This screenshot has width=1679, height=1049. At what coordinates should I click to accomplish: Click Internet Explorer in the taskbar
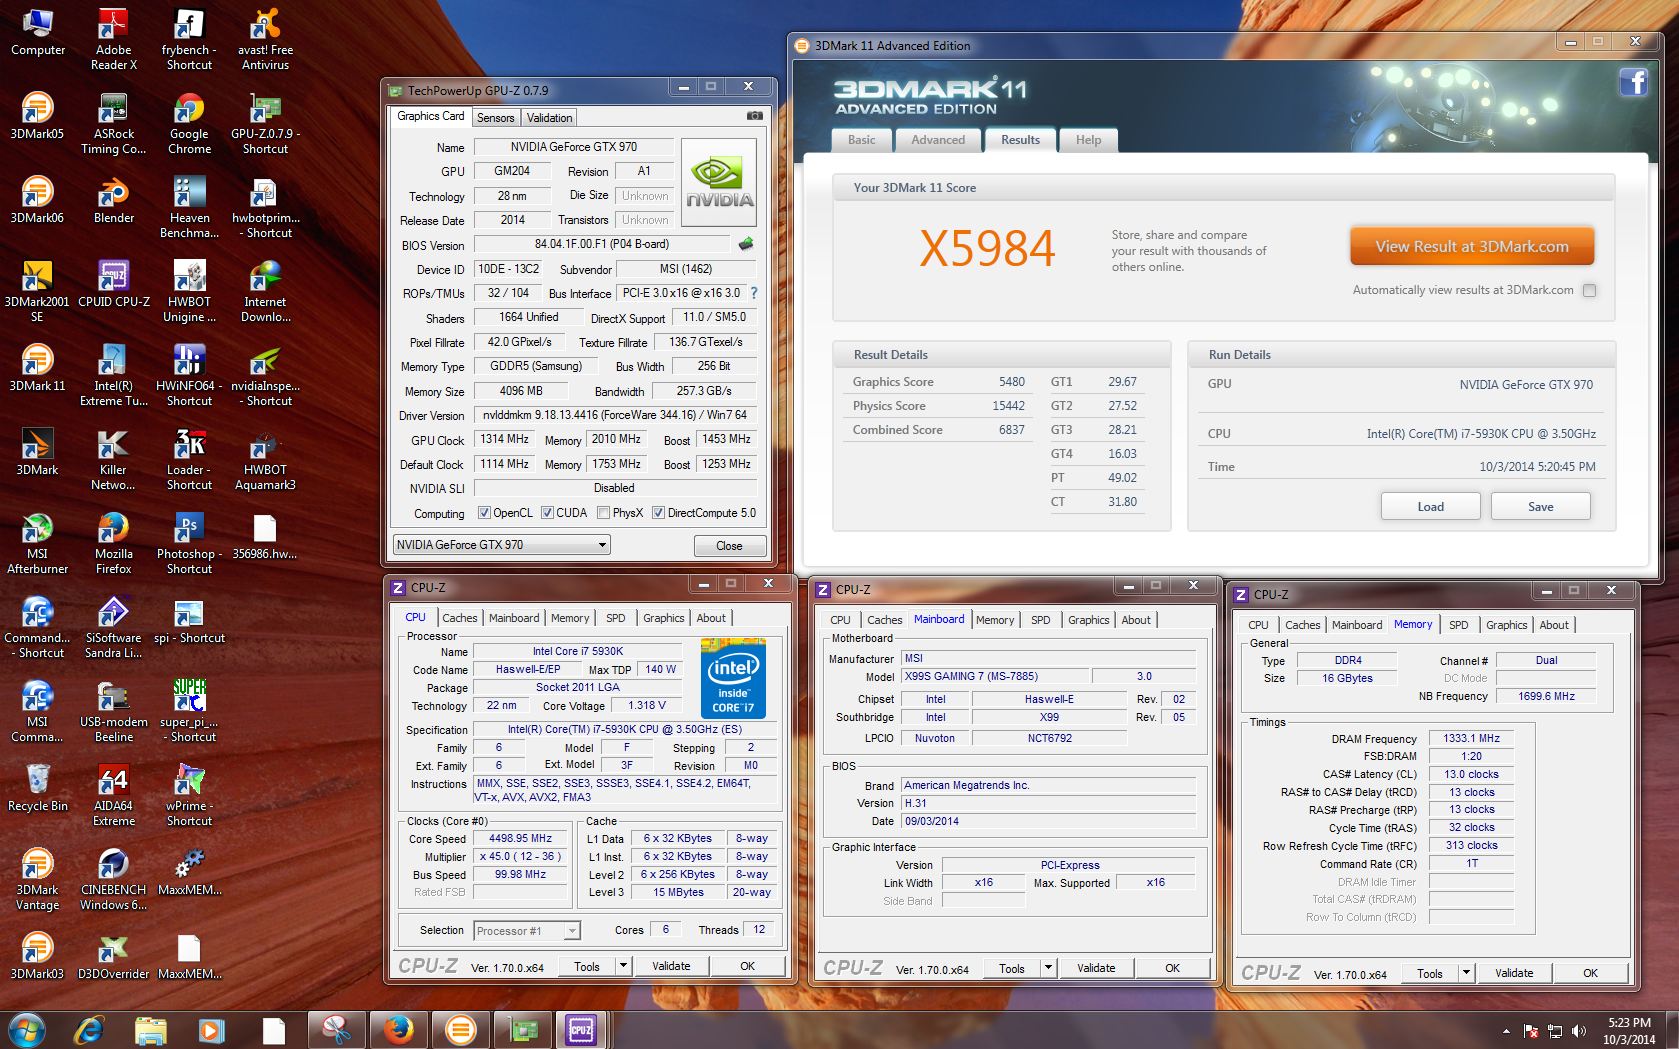click(x=89, y=1029)
